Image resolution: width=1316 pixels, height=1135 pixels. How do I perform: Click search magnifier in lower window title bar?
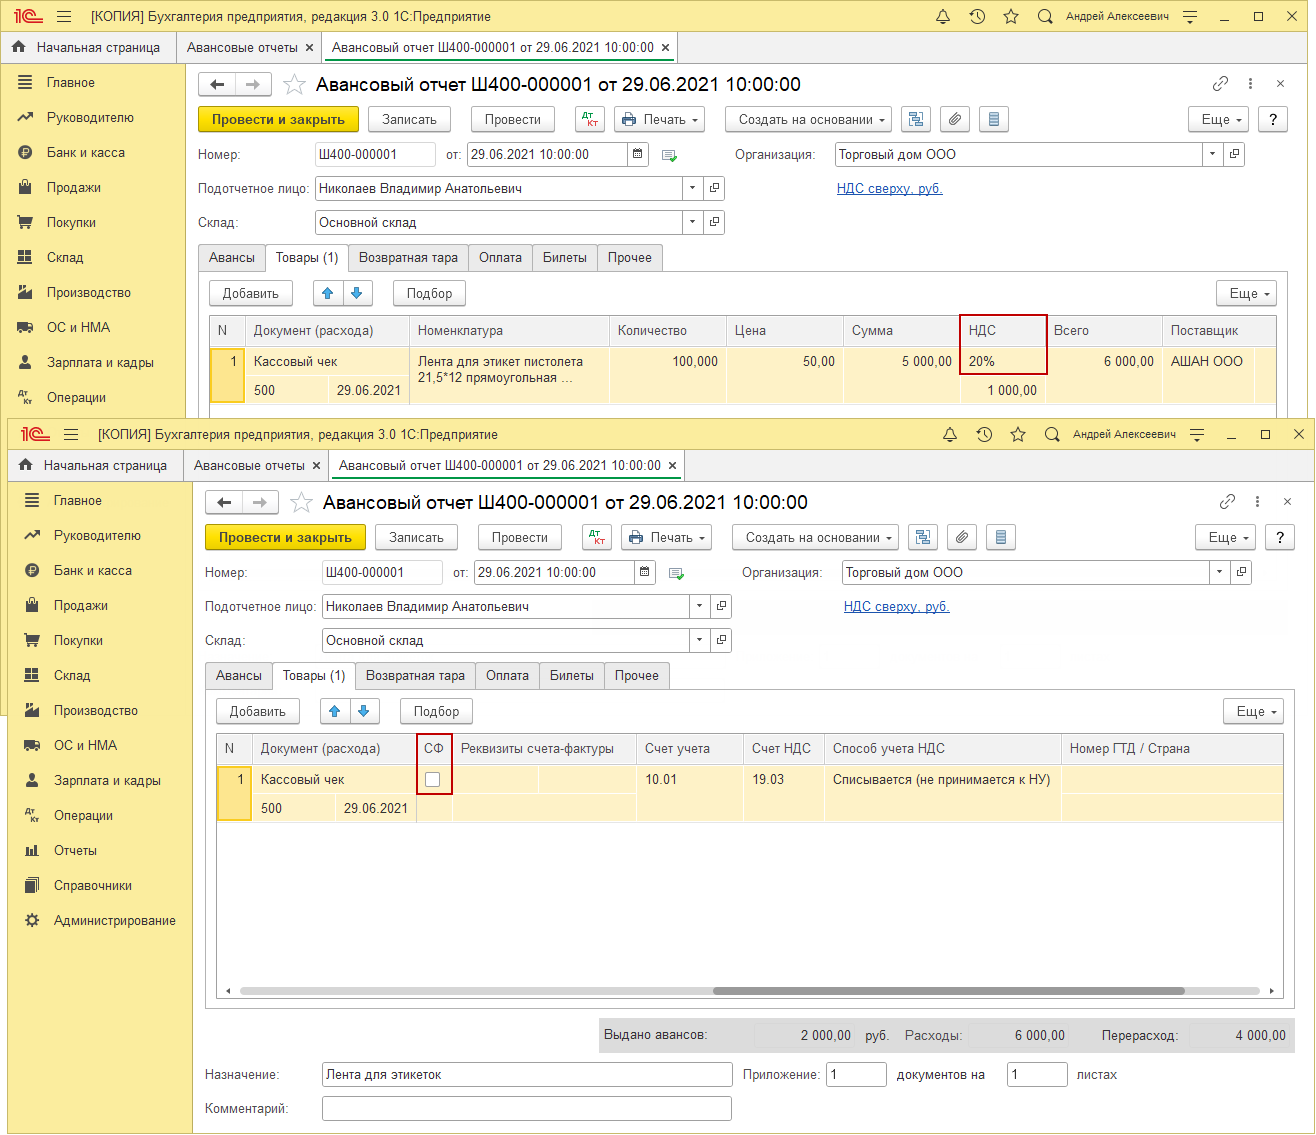coord(1052,434)
